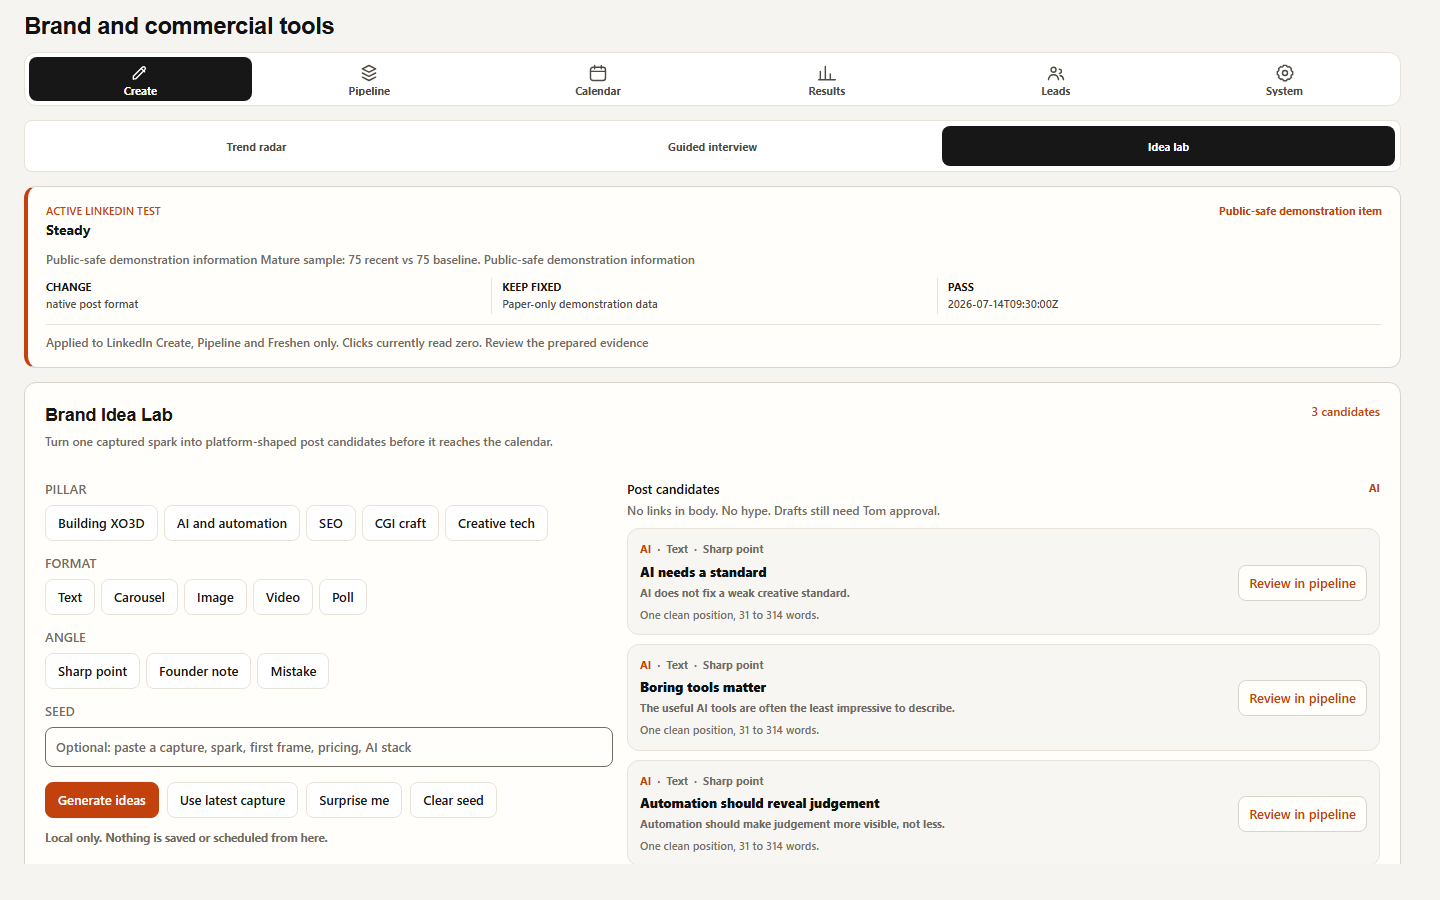1440x900 pixels.
Task: Choose the Founder note angle
Action: tap(199, 671)
